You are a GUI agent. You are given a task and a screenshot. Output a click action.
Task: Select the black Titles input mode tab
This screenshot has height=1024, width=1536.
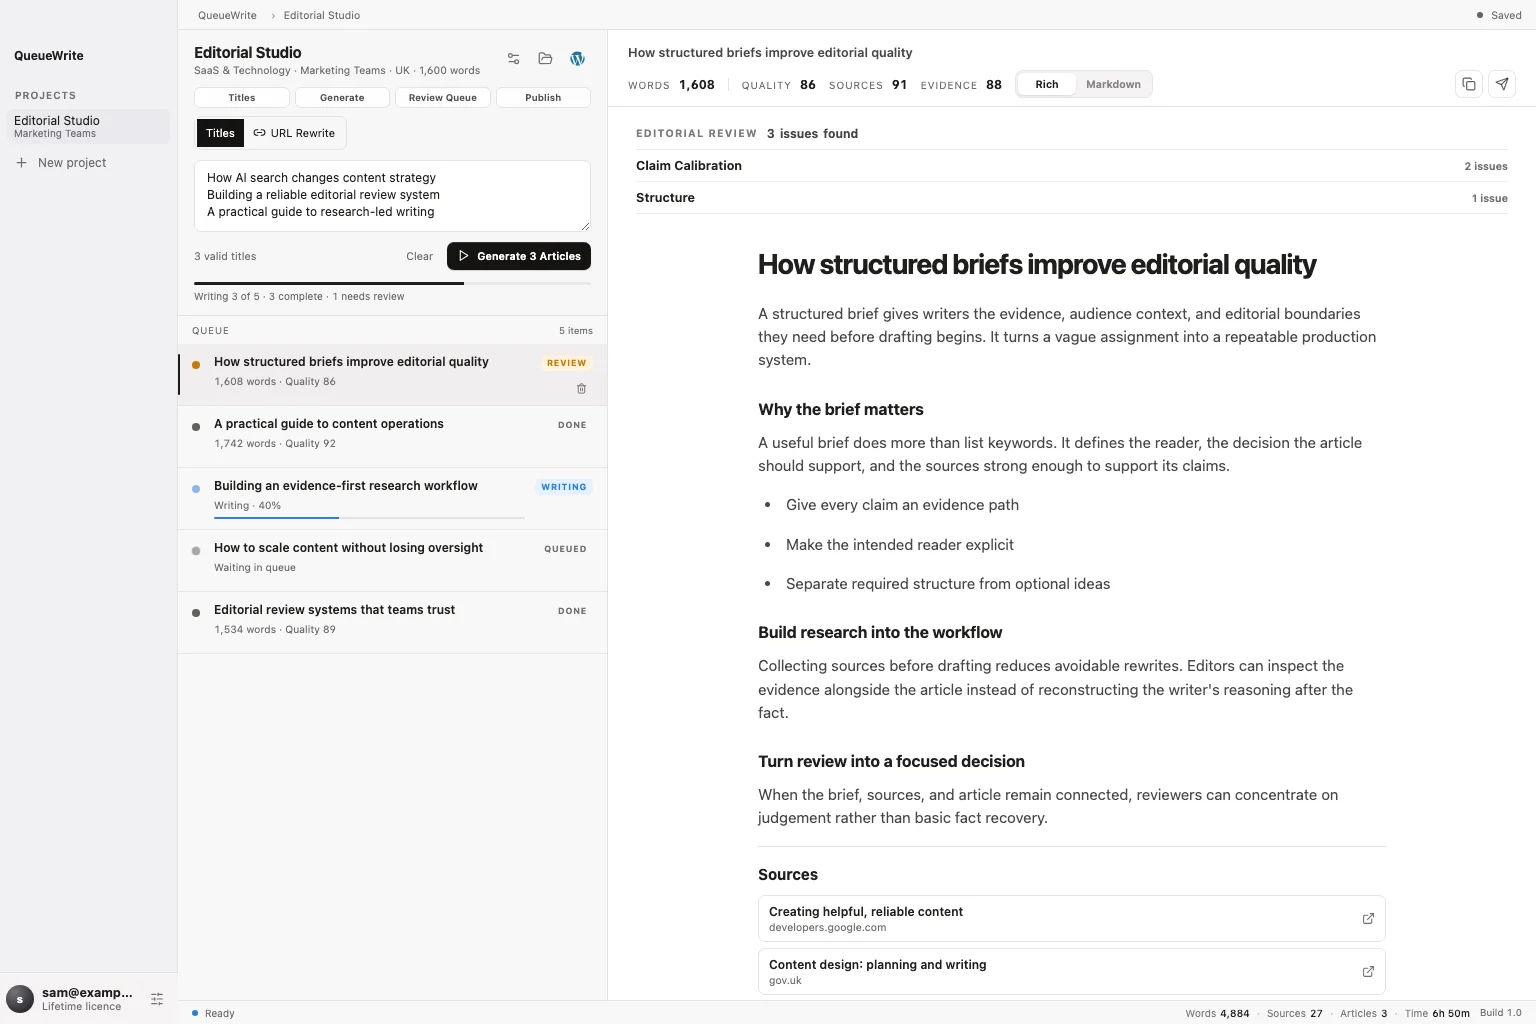tap(220, 133)
